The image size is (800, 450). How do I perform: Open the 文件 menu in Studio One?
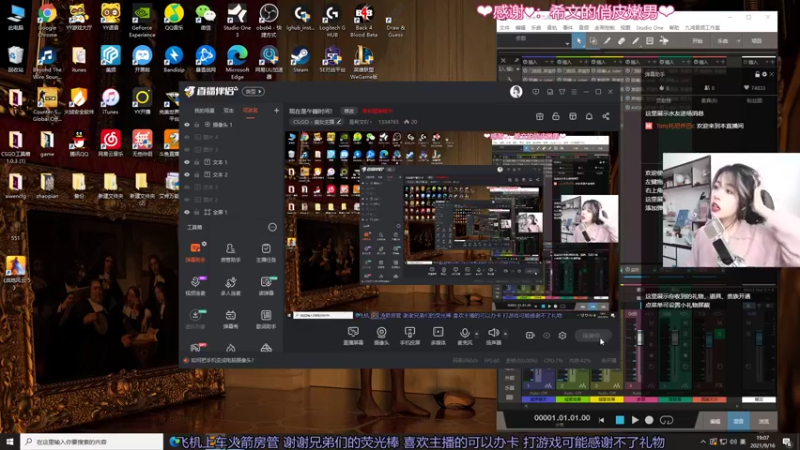(x=505, y=28)
